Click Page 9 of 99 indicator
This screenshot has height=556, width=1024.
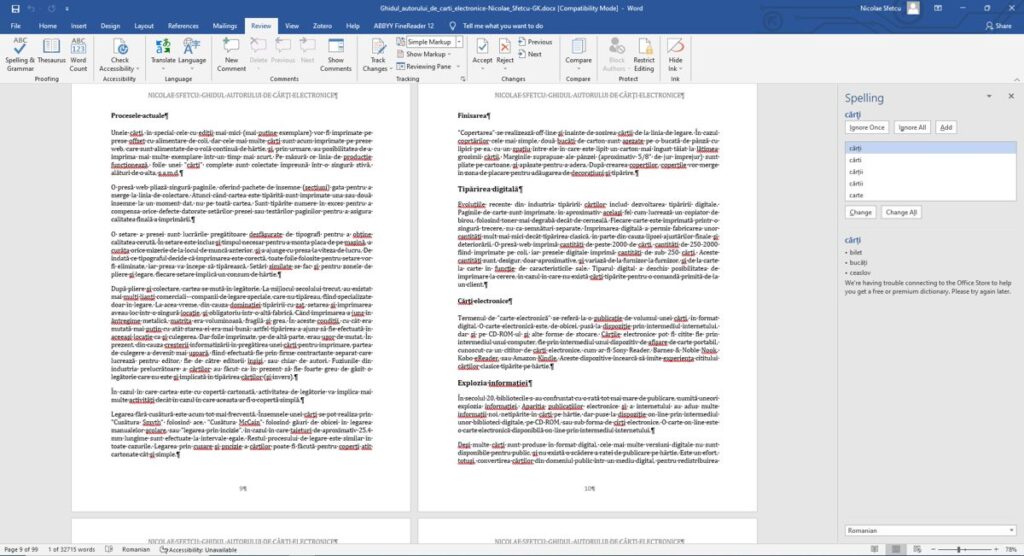(21, 549)
